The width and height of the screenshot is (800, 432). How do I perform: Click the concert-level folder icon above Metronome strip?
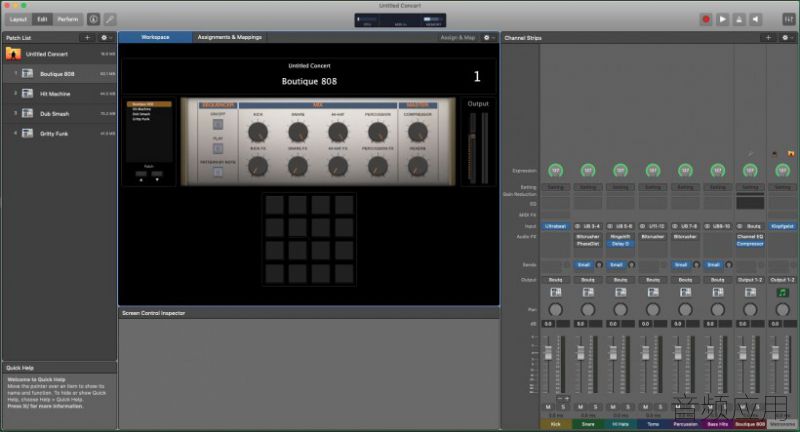coord(791,154)
